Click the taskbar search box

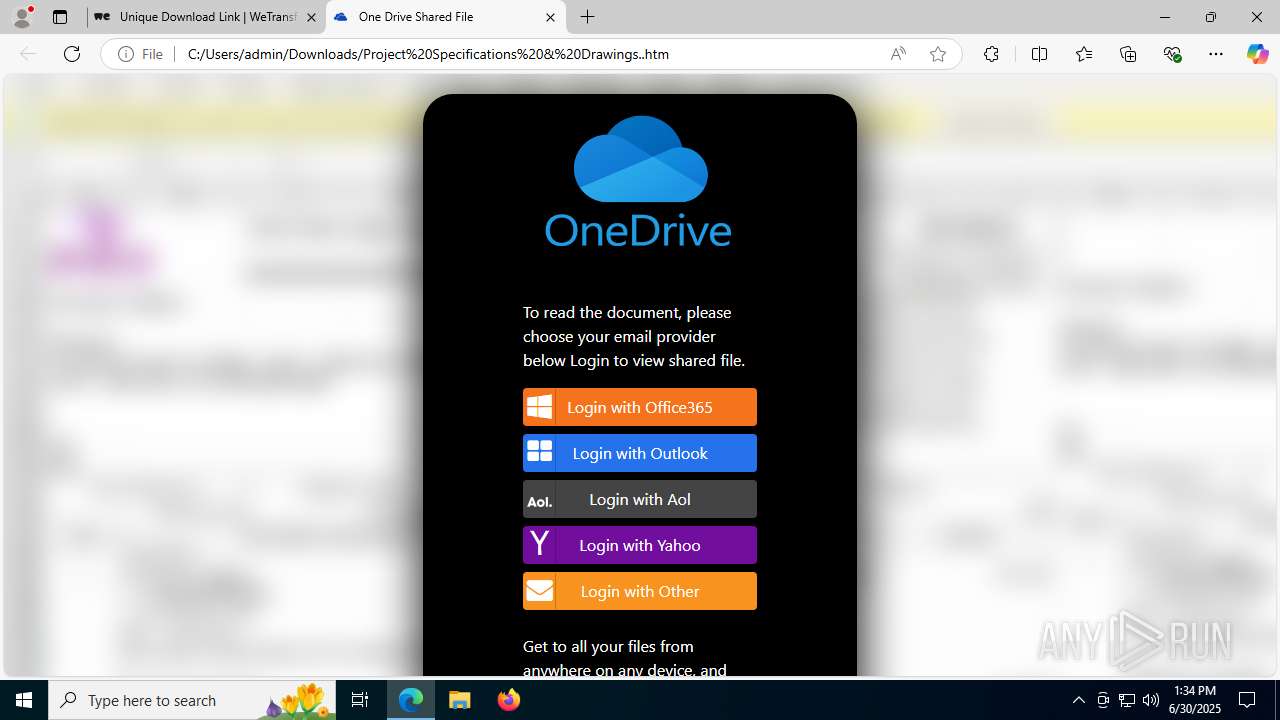[192, 700]
